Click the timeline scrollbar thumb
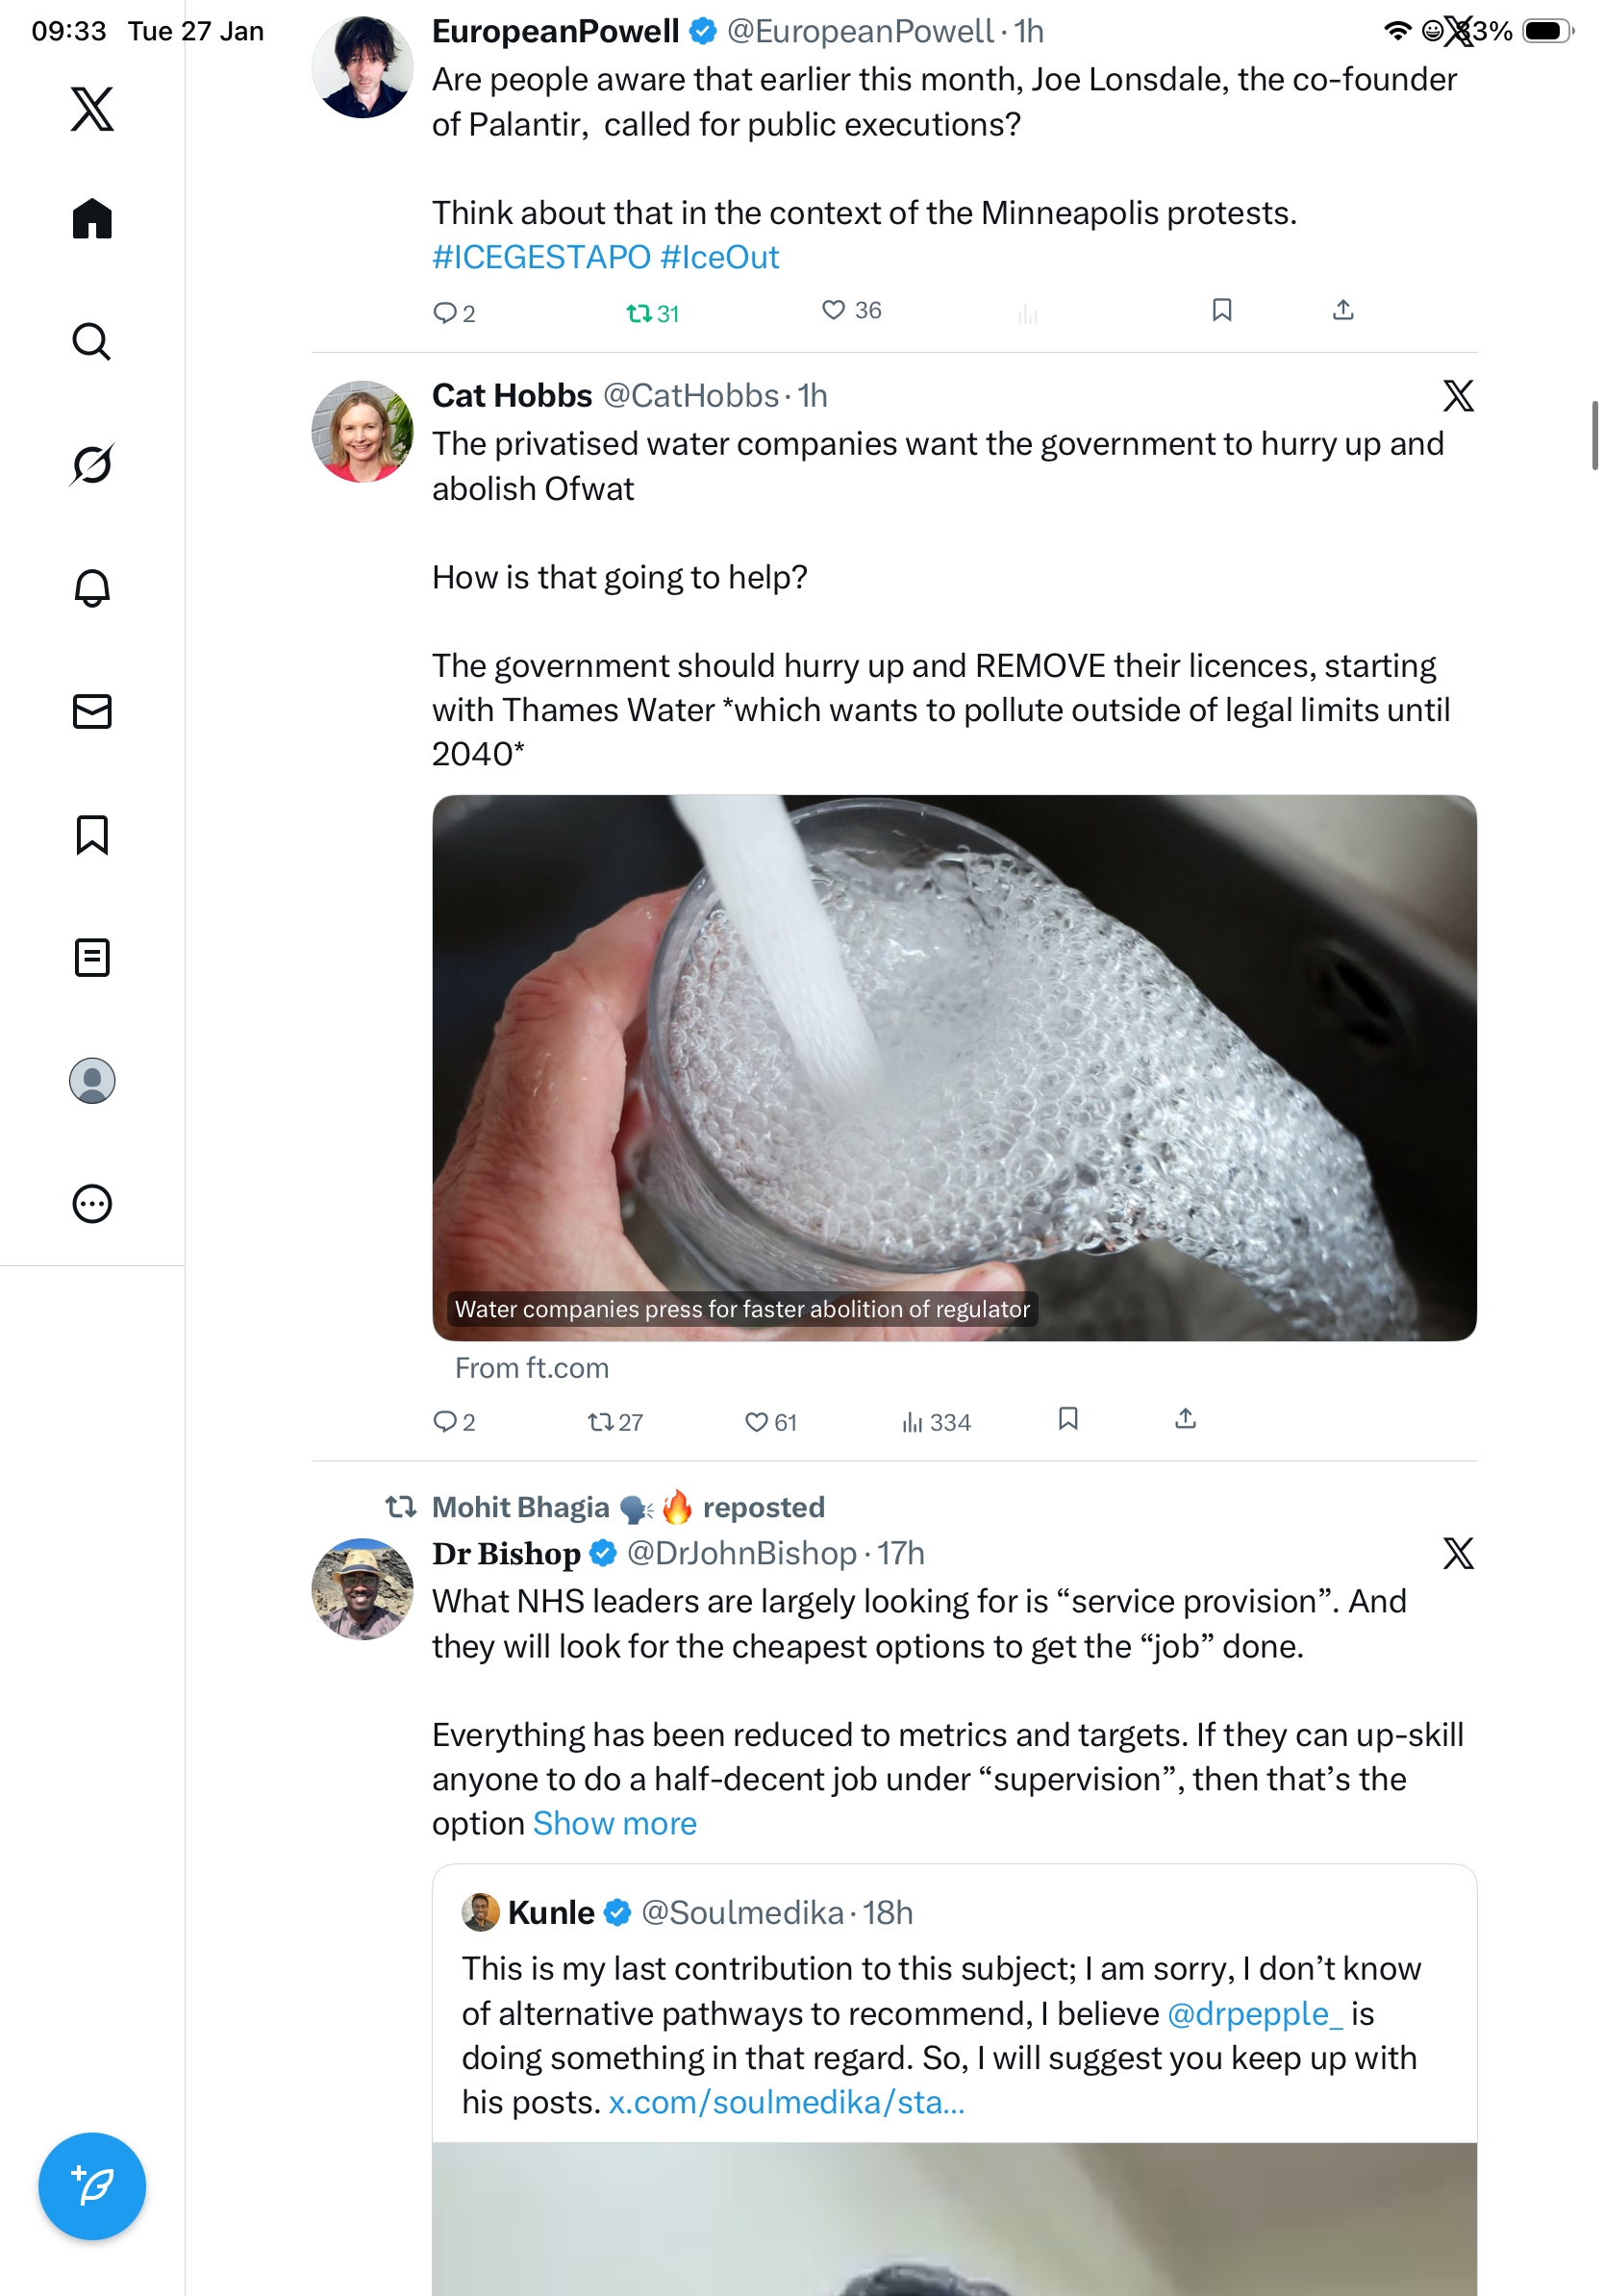The image size is (1604, 2296). tap(1595, 435)
